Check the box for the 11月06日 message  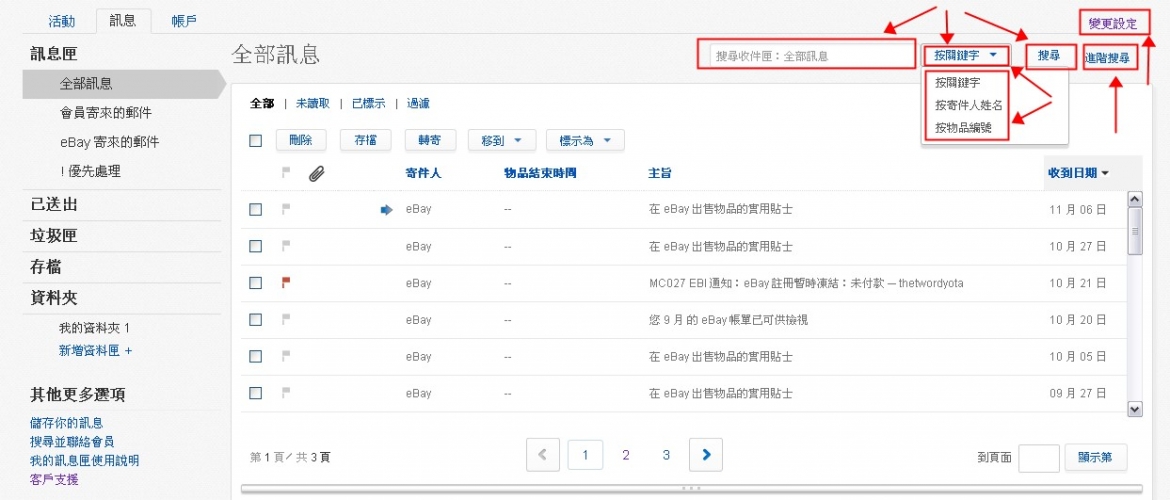click(x=256, y=210)
